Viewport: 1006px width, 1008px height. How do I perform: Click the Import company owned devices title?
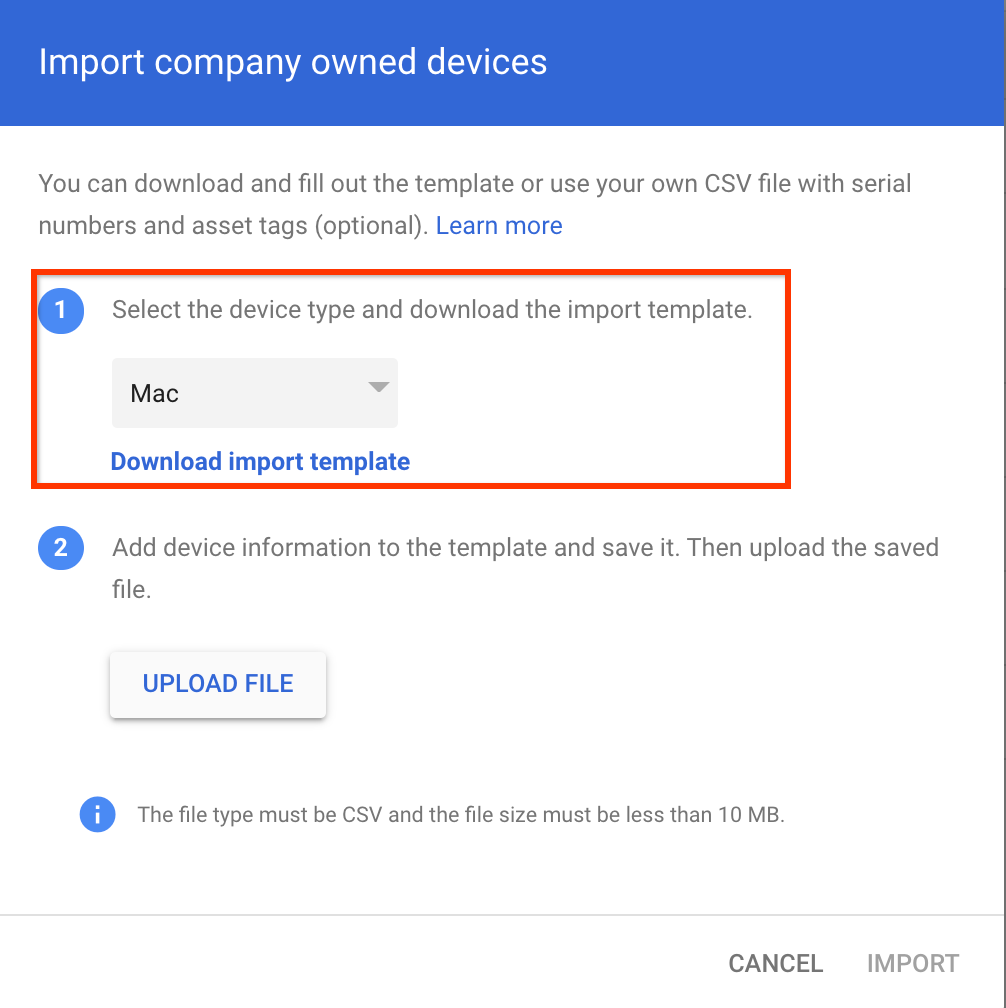(x=292, y=62)
